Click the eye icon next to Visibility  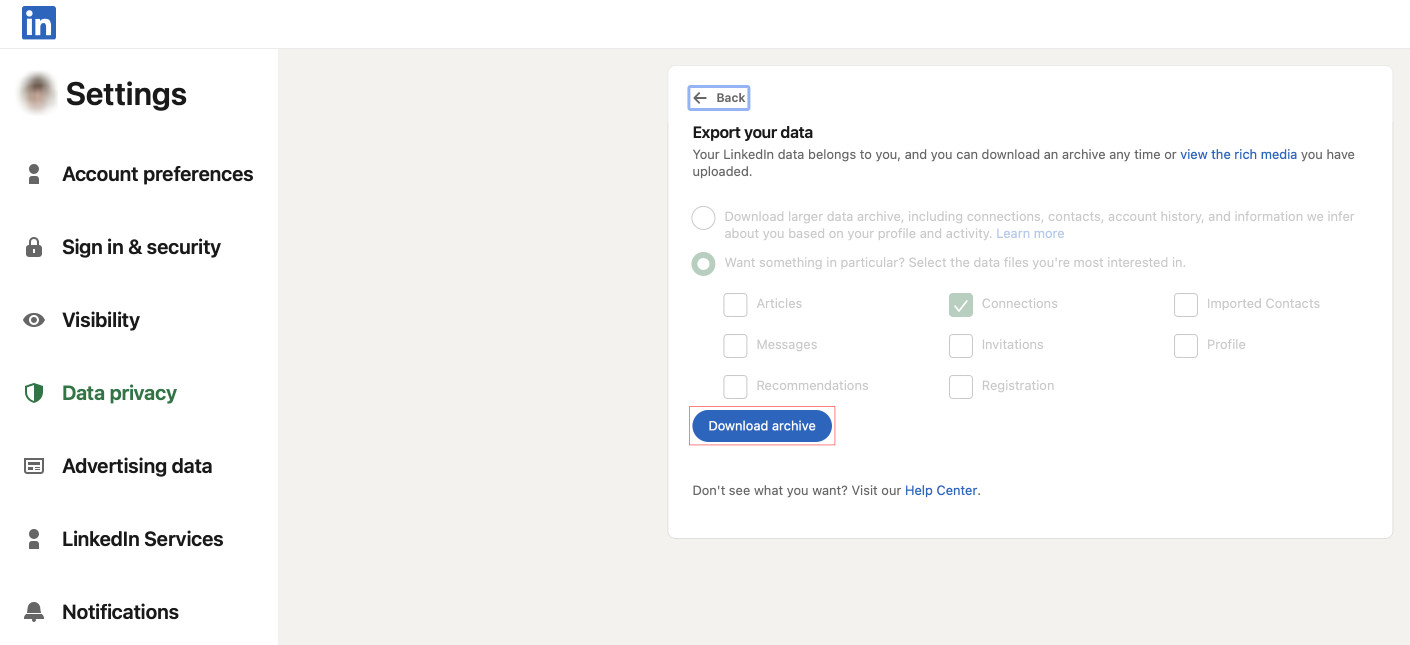tap(34, 319)
